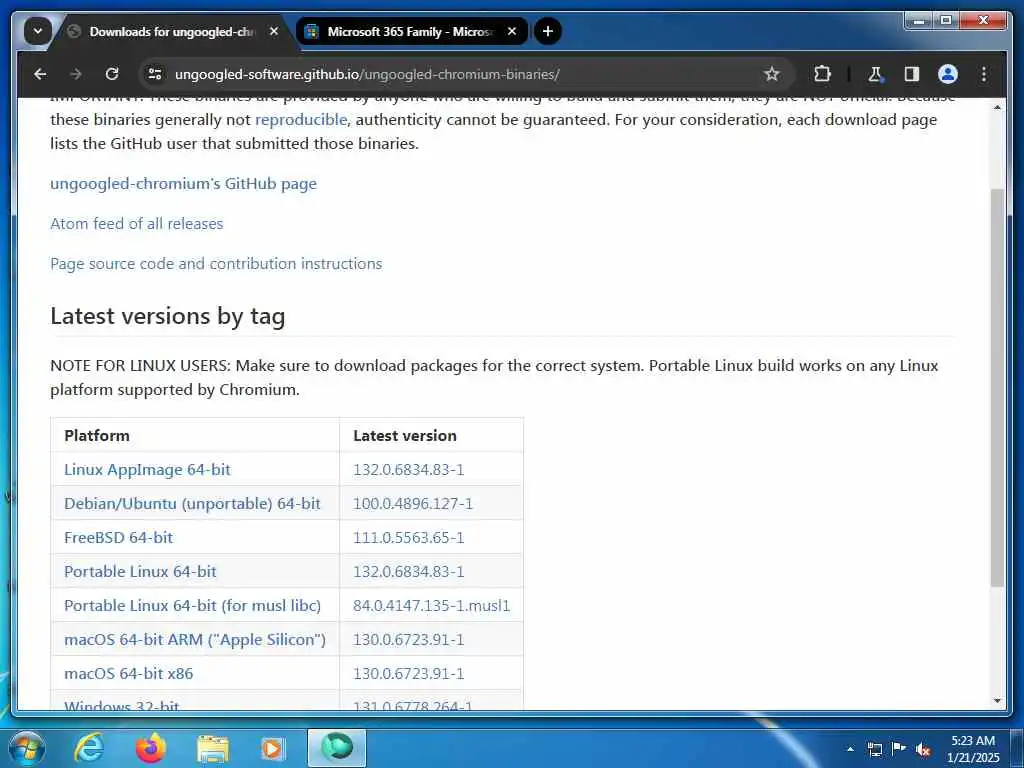Open the three-dot browser menu
The image size is (1024, 768).
click(984, 74)
